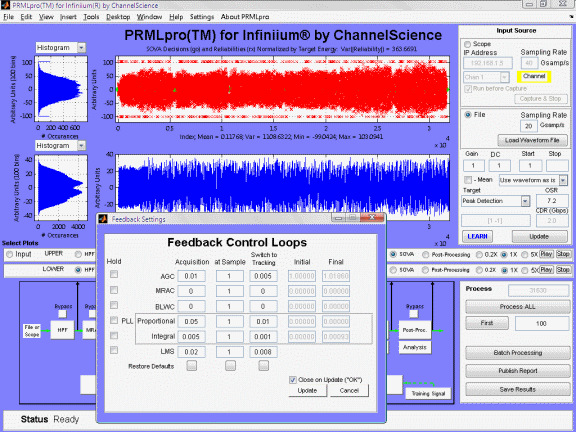Open the Chan 1 channel dropdown
This screenshot has height=432, width=576.
[x=505, y=77]
